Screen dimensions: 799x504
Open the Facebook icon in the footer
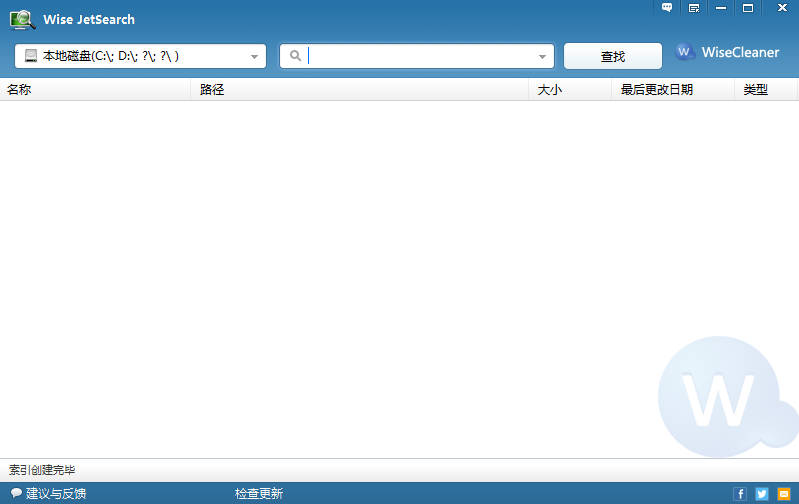(x=740, y=494)
